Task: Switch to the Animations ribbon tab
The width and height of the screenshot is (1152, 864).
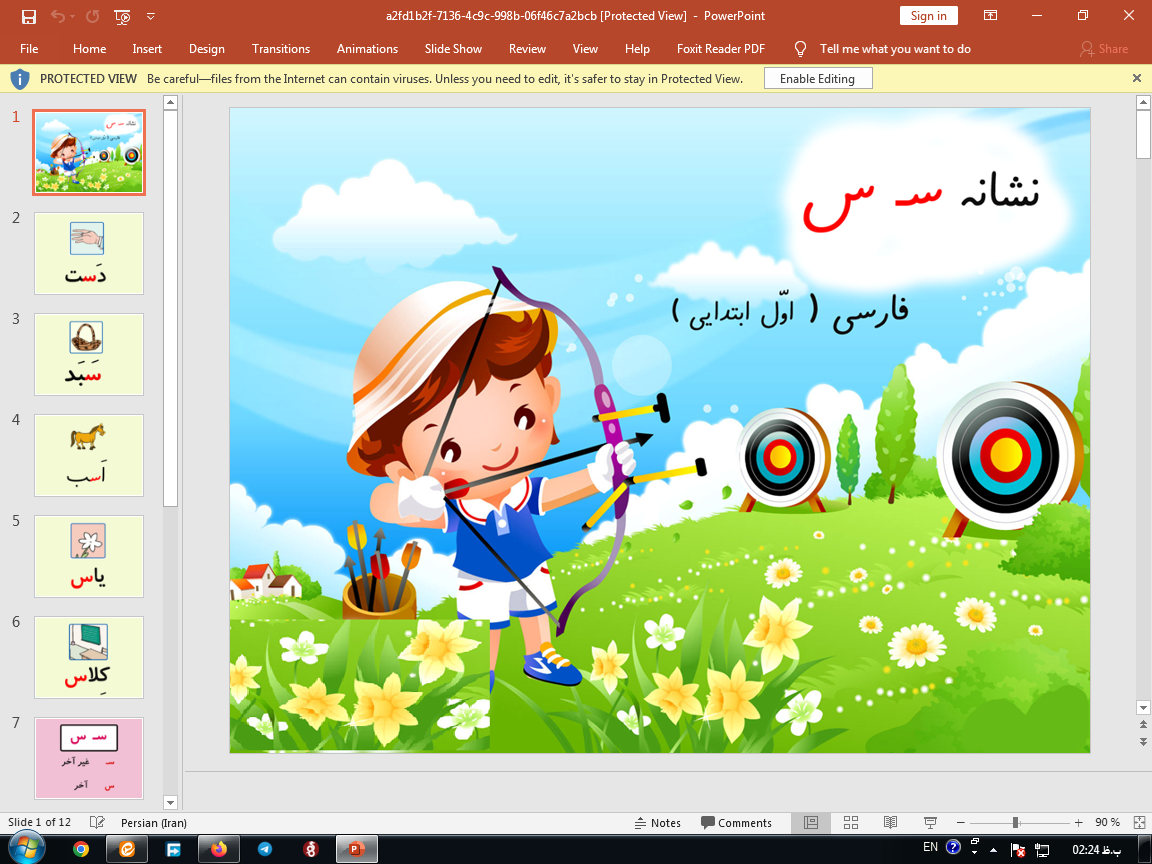Action: [367, 48]
